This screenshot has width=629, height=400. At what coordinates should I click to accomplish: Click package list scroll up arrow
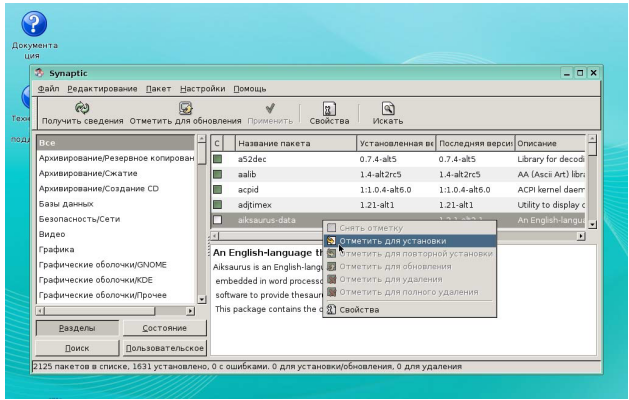pyautogui.click(x=592, y=139)
